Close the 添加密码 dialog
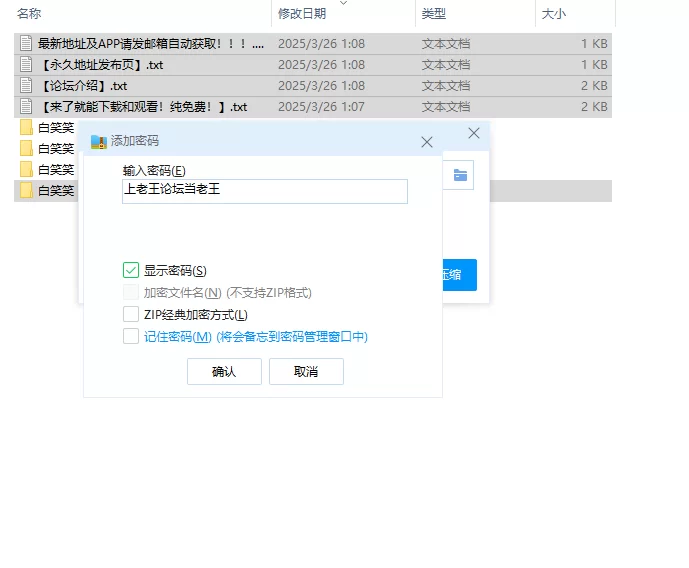The image size is (689, 568). click(427, 142)
